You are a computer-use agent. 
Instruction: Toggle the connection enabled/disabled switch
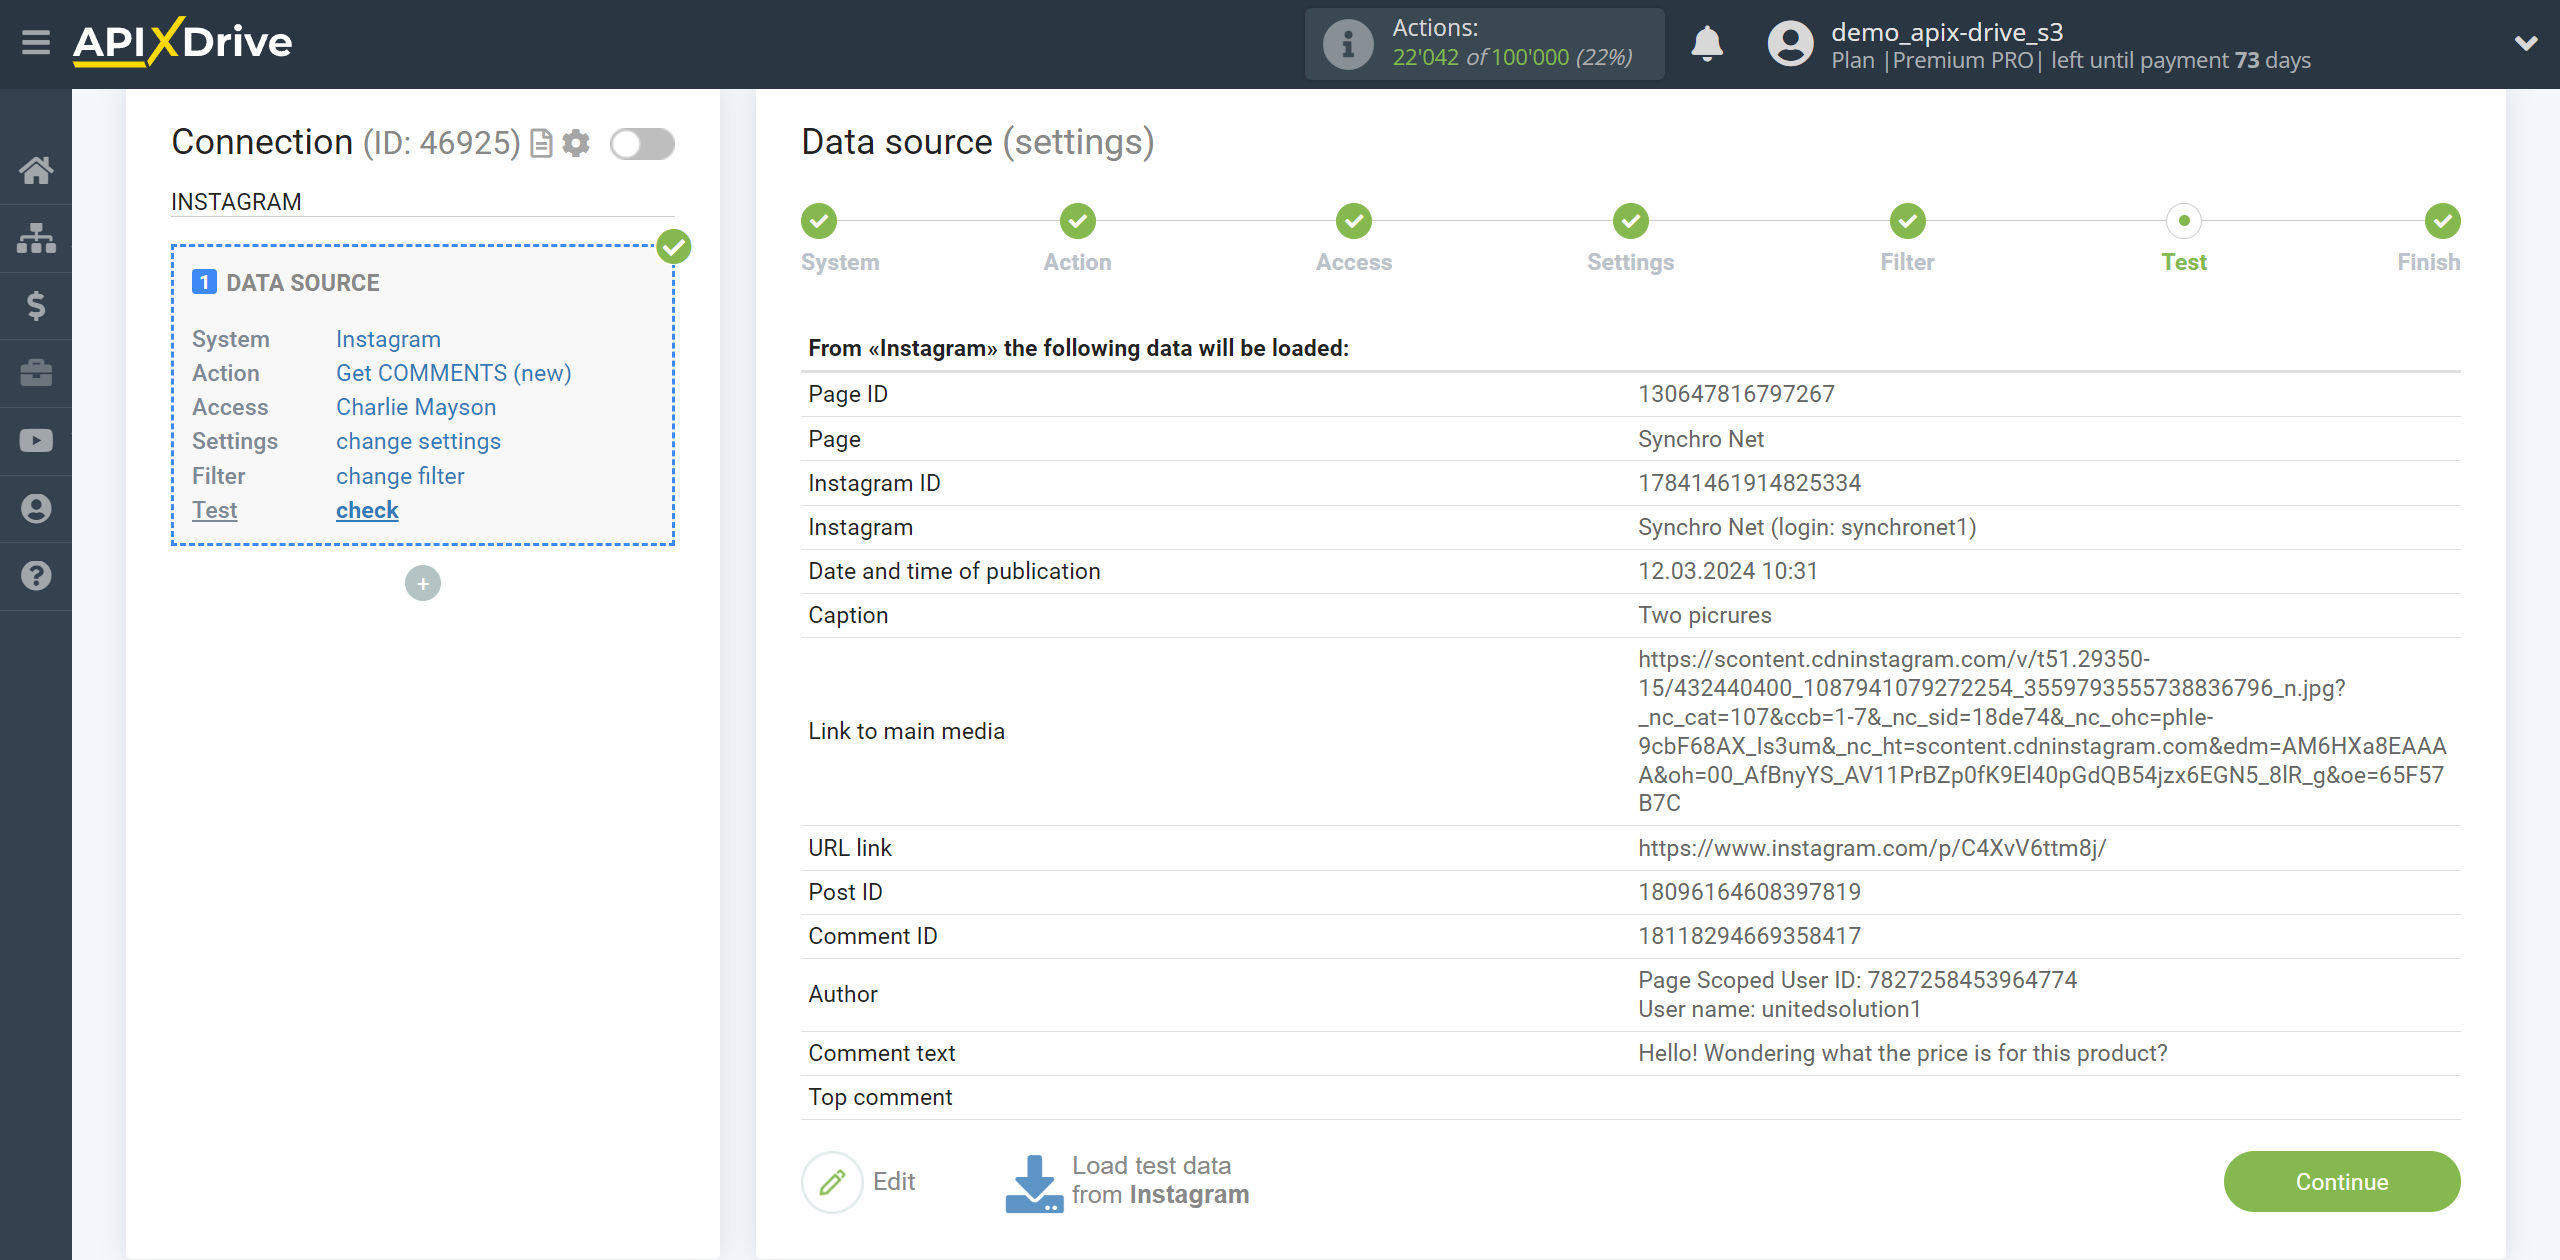(x=643, y=144)
